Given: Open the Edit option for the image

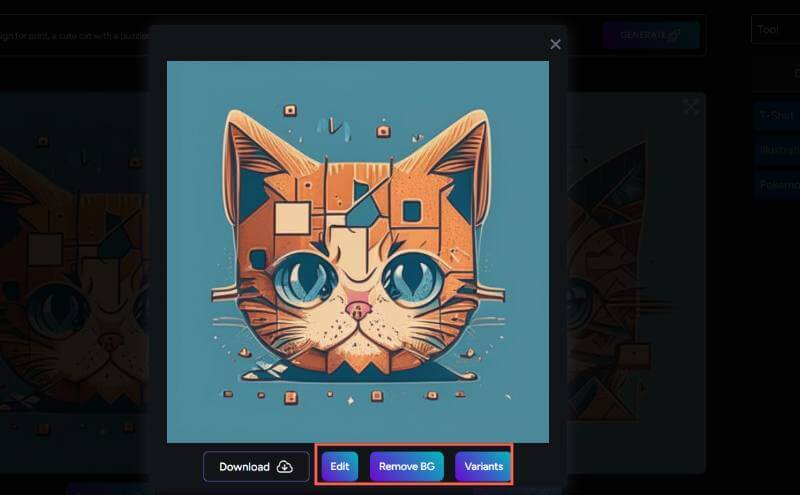Looking at the screenshot, I should click(340, 466).
